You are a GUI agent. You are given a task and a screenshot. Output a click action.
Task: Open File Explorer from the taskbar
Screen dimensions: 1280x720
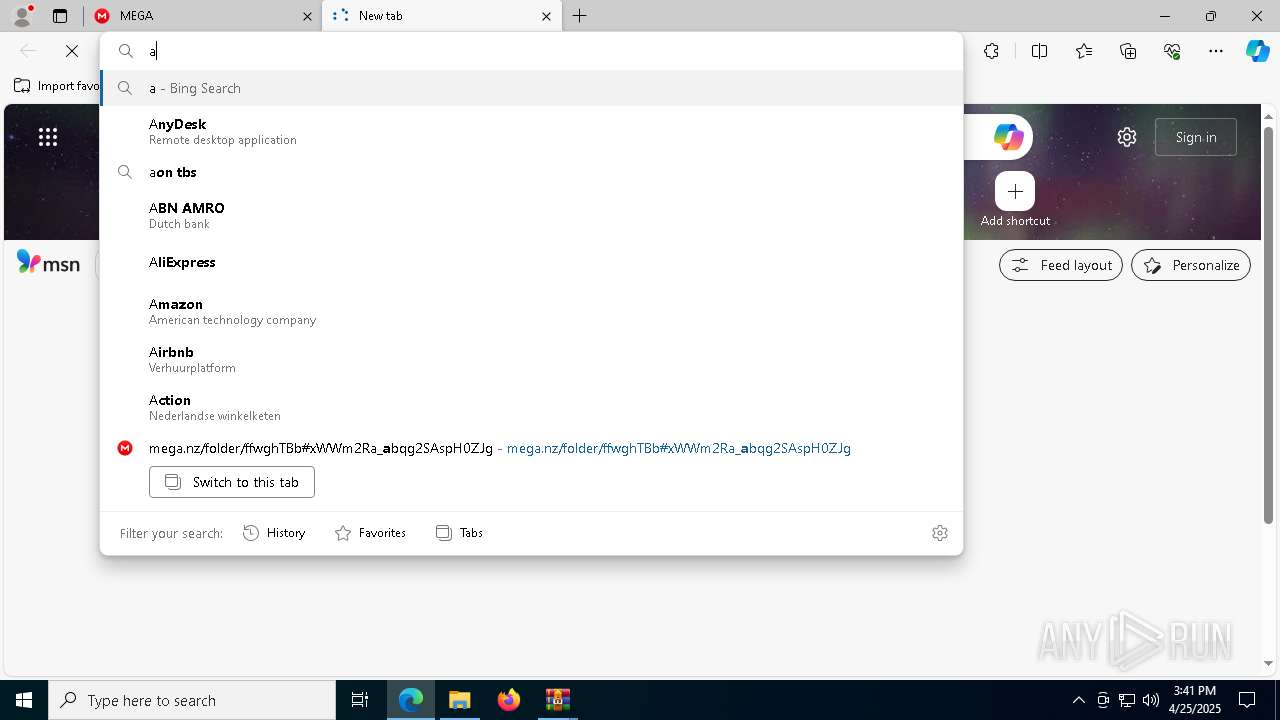tap(460, 700)
